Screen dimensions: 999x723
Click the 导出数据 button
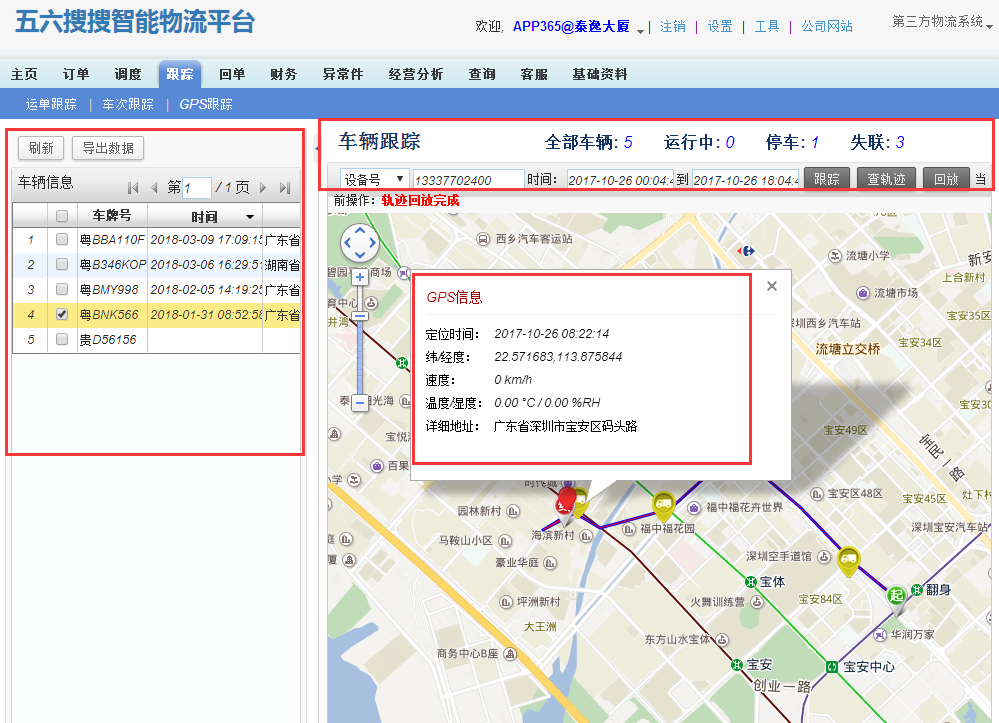click(x=108, y=148)
